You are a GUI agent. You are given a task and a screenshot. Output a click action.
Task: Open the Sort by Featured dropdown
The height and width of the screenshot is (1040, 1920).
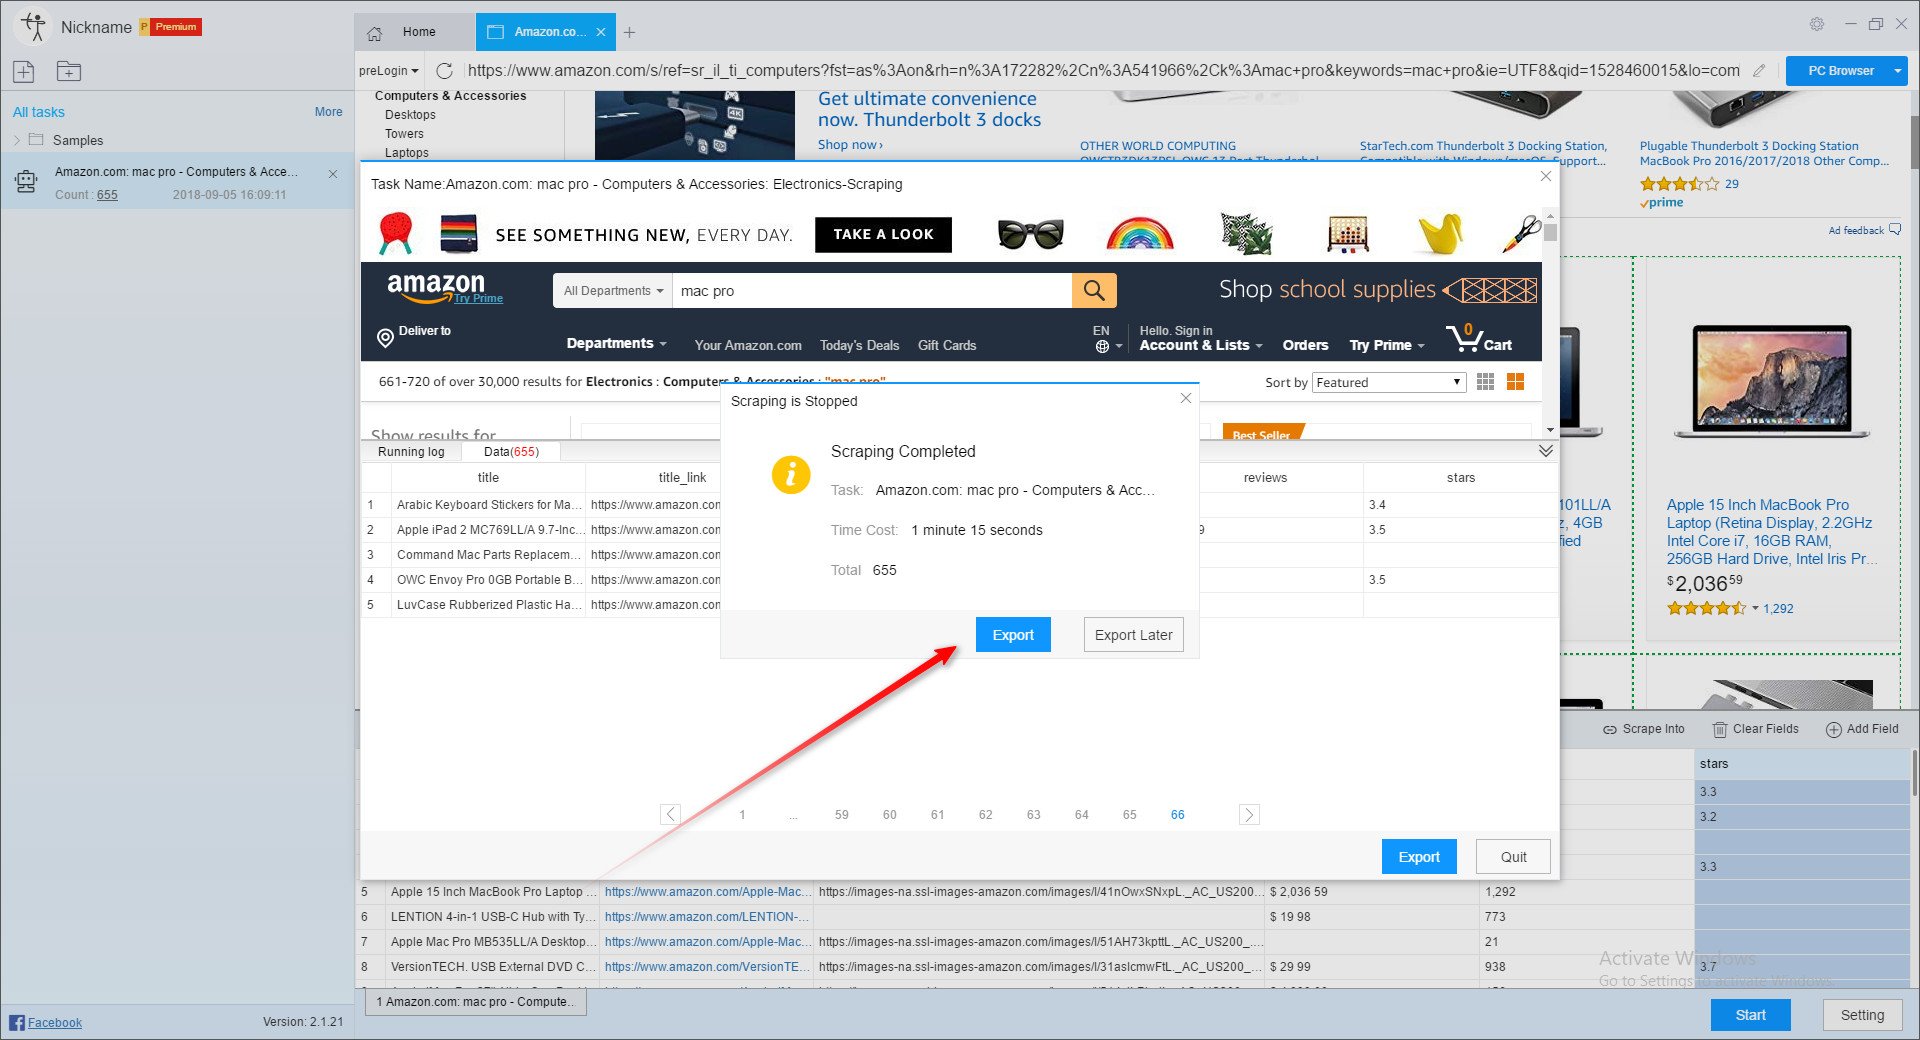point(1389,382)
